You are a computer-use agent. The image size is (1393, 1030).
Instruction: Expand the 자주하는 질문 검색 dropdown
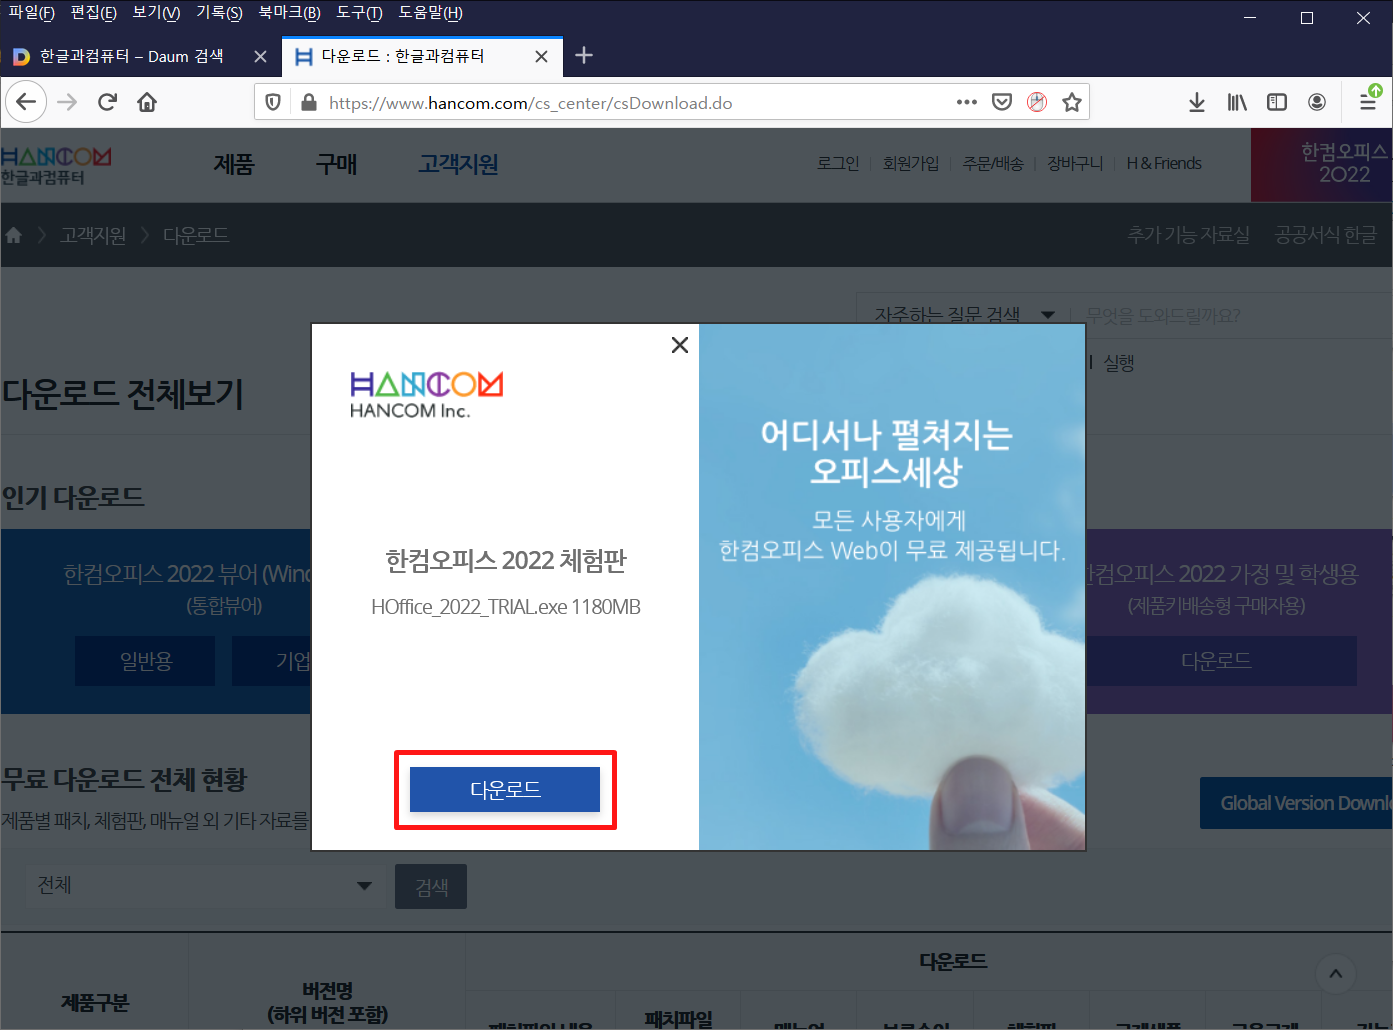click(x=963, y=315)
